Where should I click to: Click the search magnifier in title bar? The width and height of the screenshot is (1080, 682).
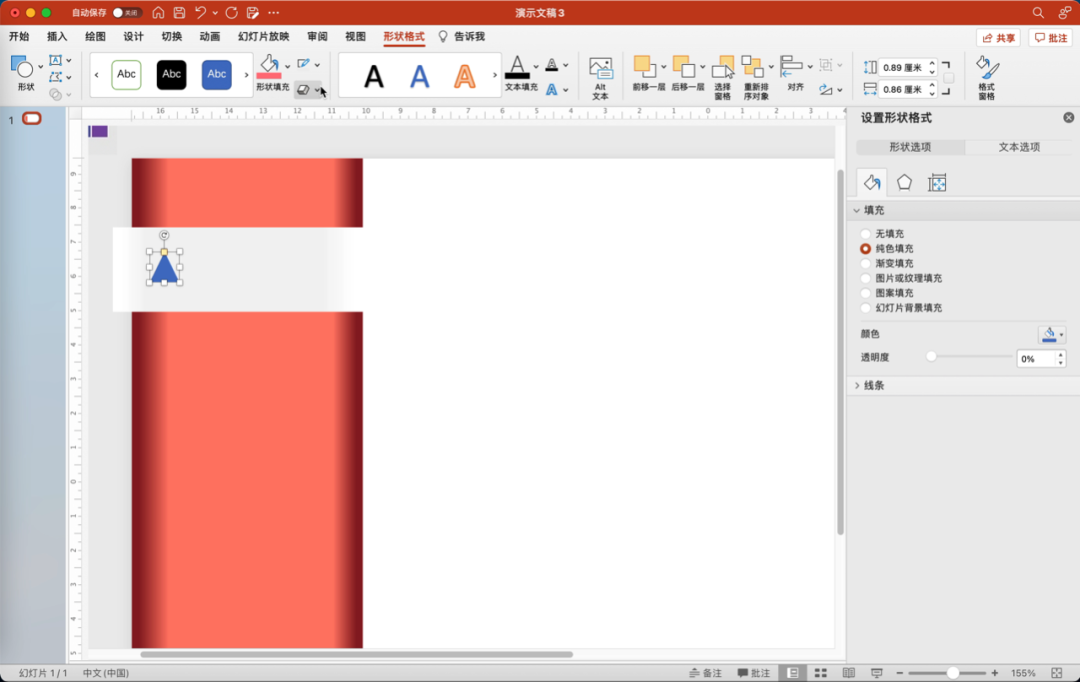click(x=1038, y=12)
